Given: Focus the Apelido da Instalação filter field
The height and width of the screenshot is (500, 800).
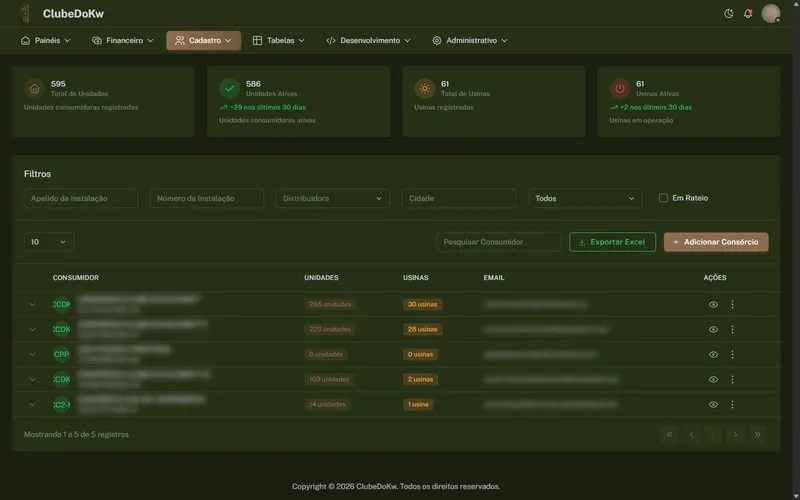Looking at the screenshot, I should pyautogui.click(x=81, y=198).
